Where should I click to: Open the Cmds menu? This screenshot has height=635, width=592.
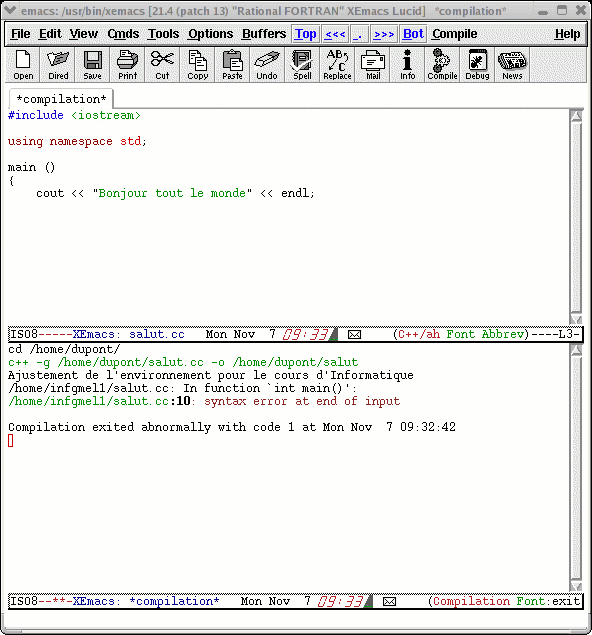[123, 34]
